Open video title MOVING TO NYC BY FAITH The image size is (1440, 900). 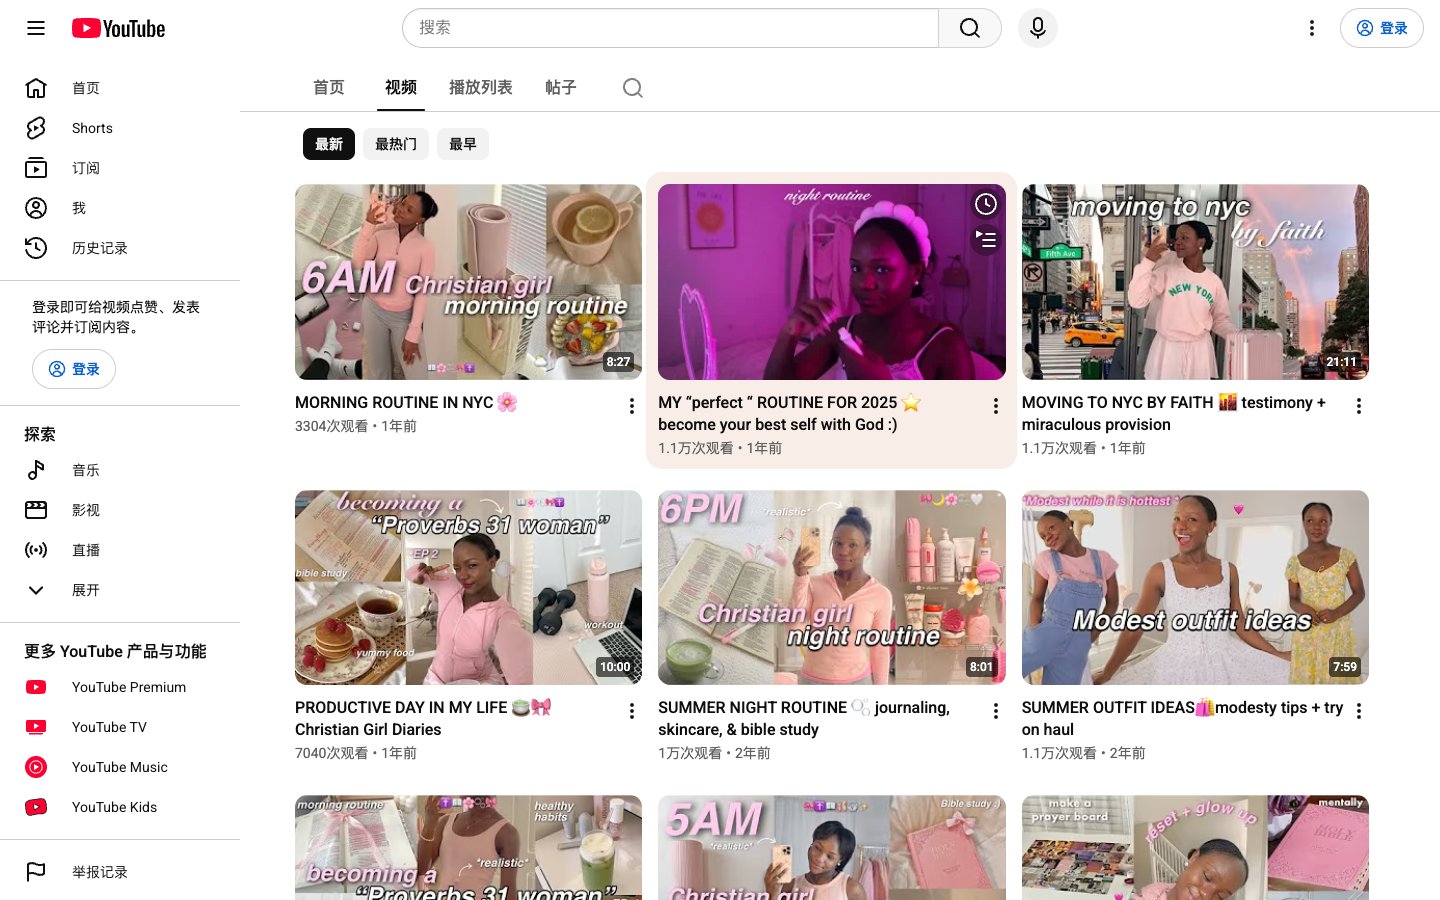pos(1173,413)
